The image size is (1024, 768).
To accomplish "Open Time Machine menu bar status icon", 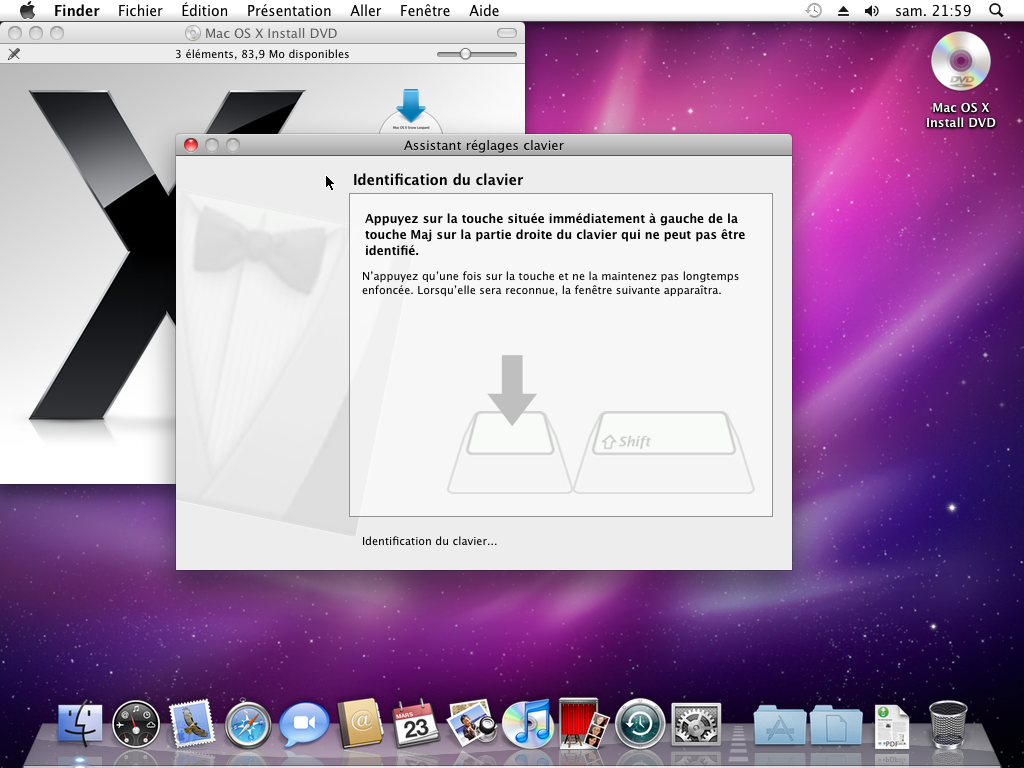I will coord(814,10).
